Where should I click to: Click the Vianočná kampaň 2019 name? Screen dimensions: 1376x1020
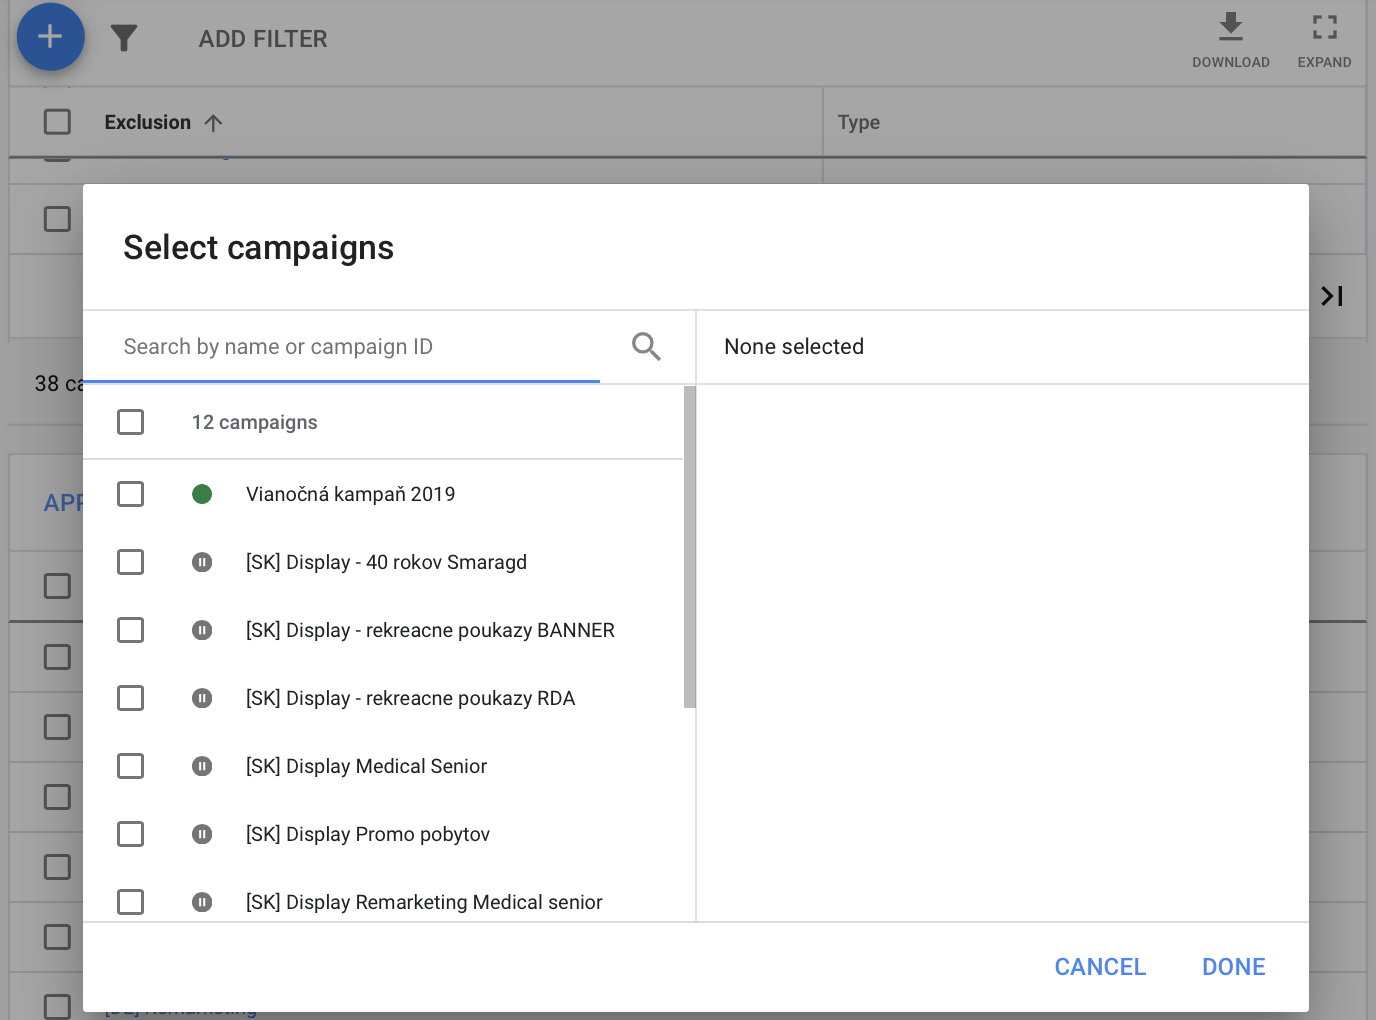coord(350,494)
